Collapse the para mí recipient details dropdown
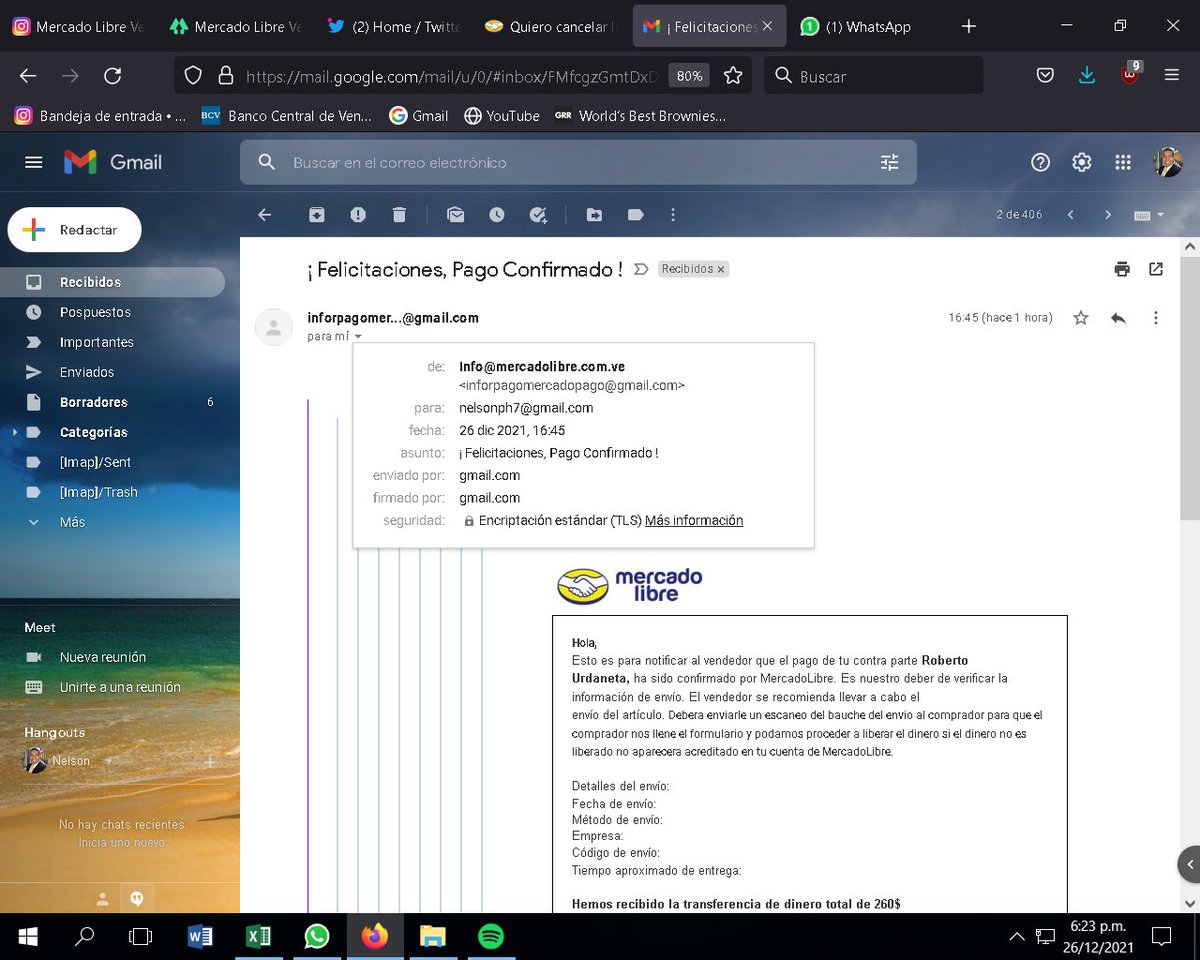Viewport: 1200px width, 960px height. coord(358,337)
